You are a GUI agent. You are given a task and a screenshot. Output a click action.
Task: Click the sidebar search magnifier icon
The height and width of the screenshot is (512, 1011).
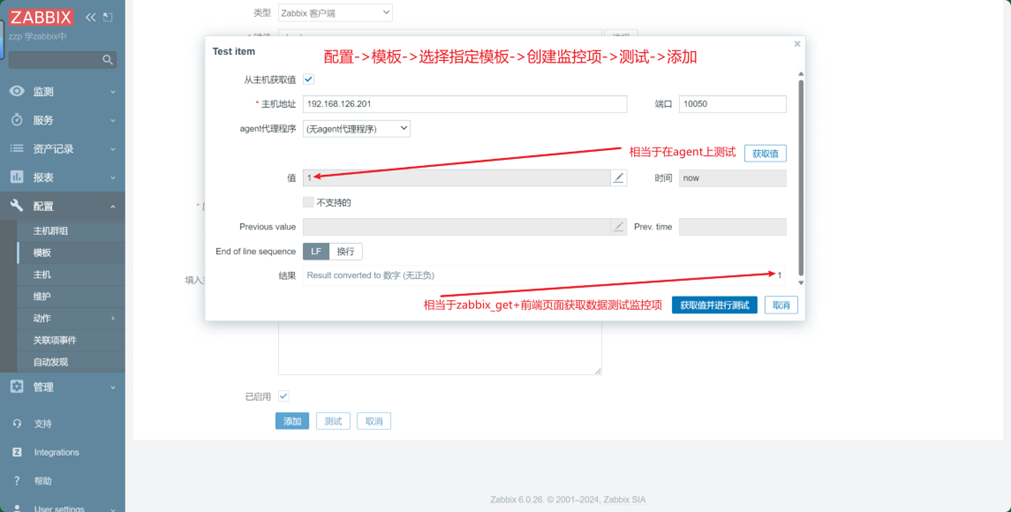click(x=108, y=60)
